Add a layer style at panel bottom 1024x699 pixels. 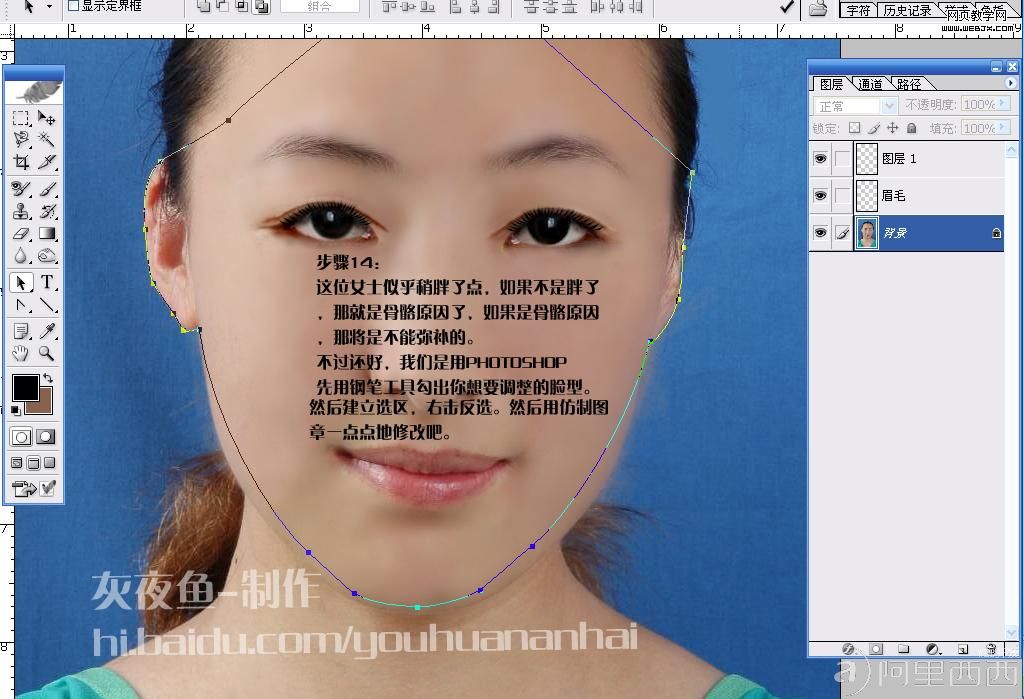pos(849,649)
